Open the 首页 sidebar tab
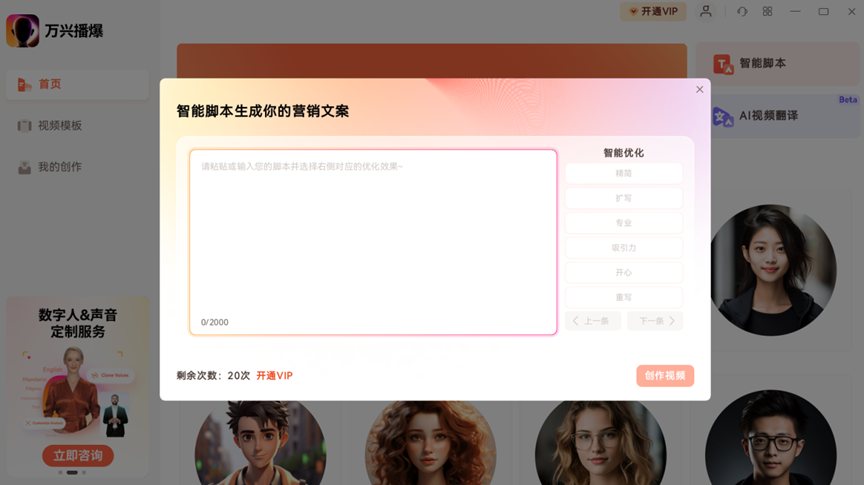Image resolution: width=864 pixels, height=485 pixels. (77, 84)
